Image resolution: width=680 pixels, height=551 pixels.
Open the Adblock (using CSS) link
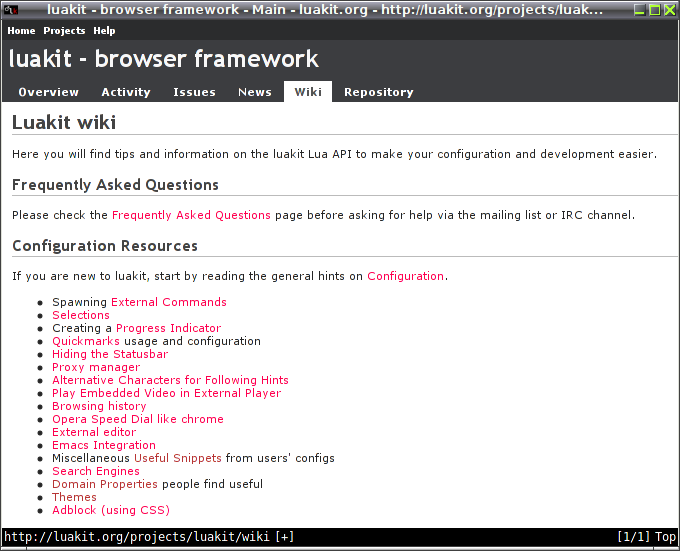click(111, 510)
